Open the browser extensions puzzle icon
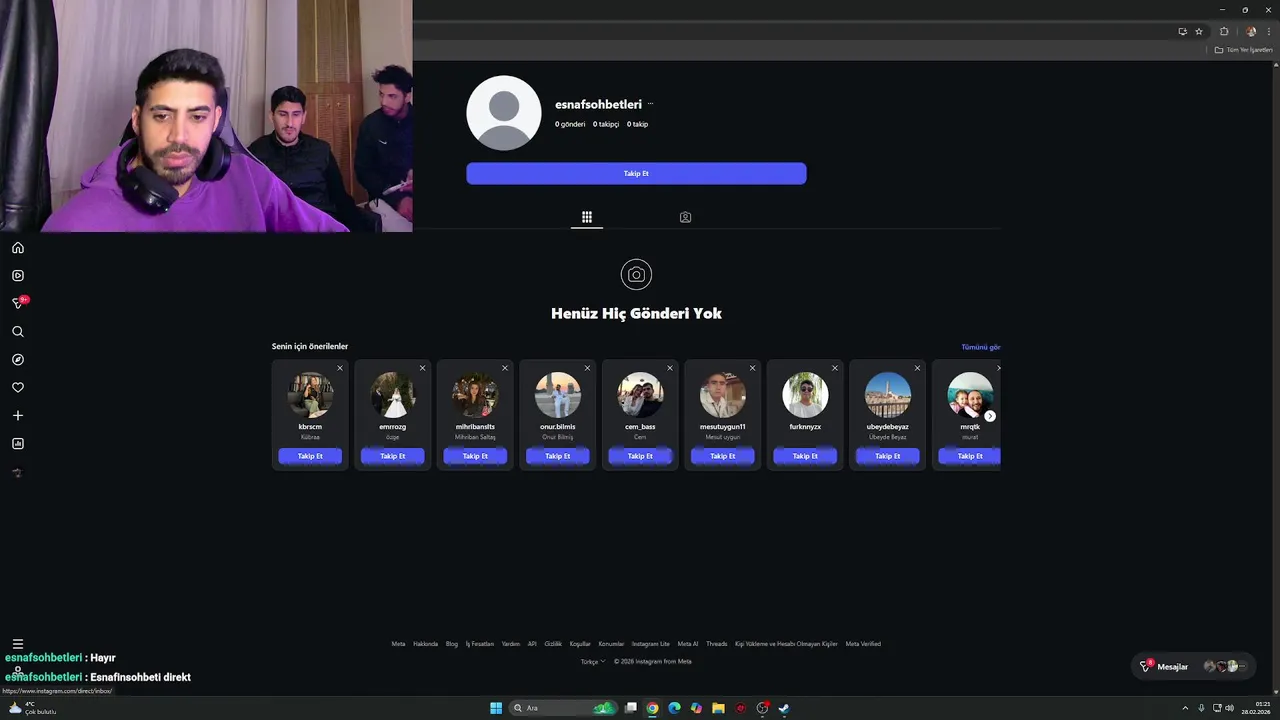Screen dimensions: 1280x720 click(1224, 31)
